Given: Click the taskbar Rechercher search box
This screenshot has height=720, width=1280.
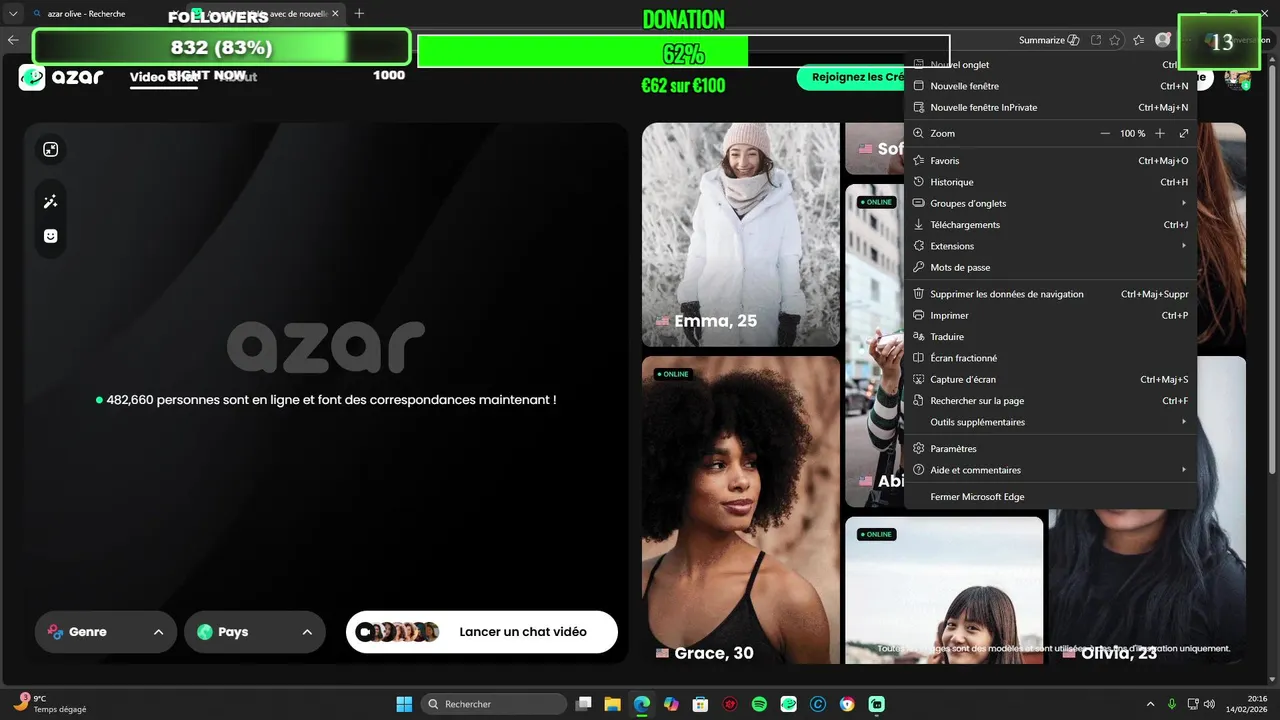Looking at the screenshot, I should pos(494,704).
